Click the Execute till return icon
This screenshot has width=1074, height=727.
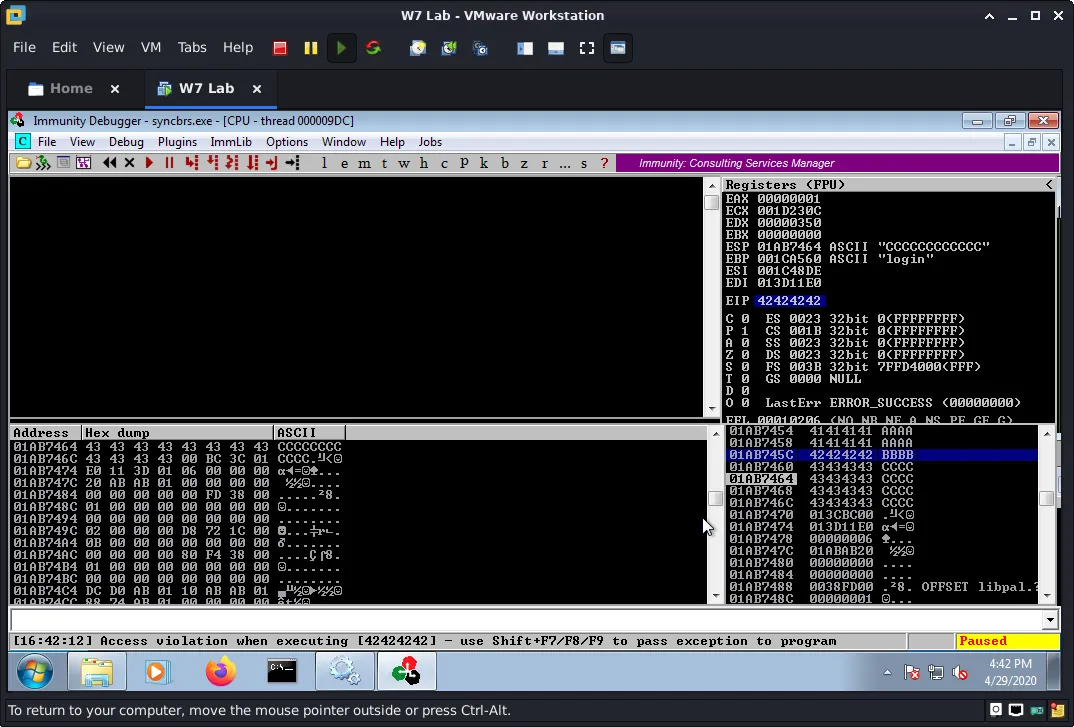point(272,163)
